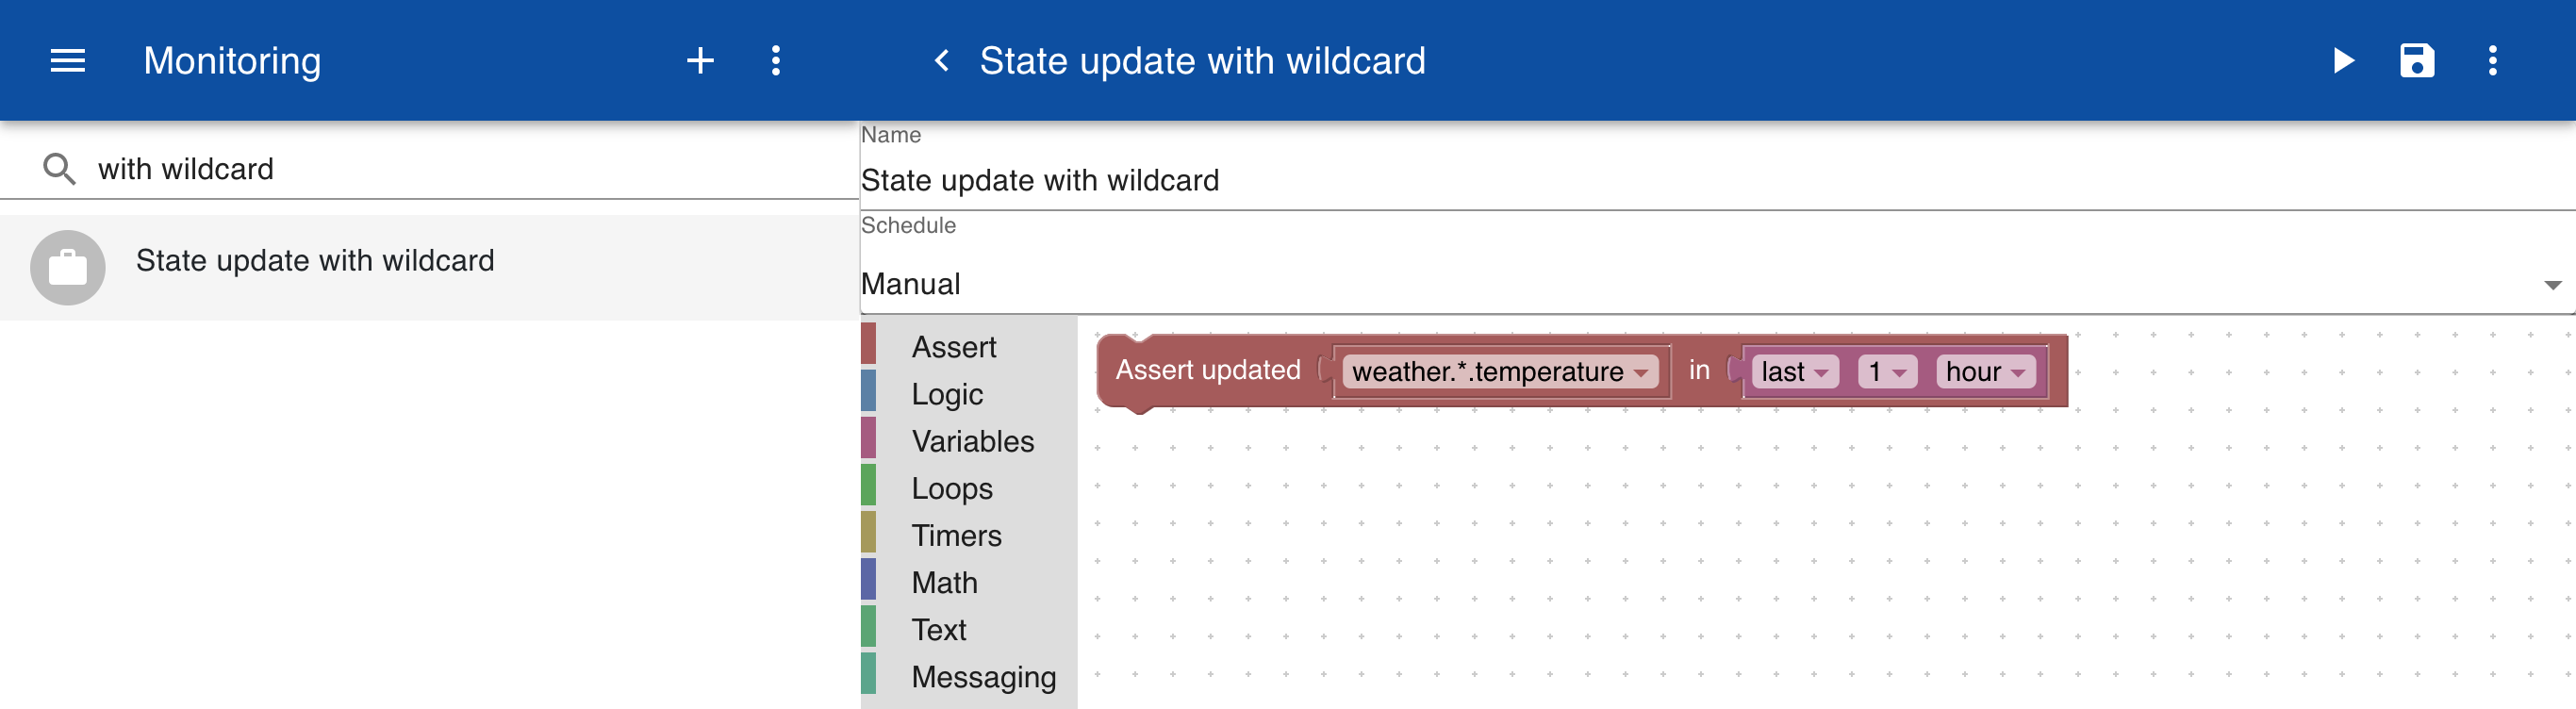
Task: Change the 'hour' unit dropdown
Action: point(1985,372)
